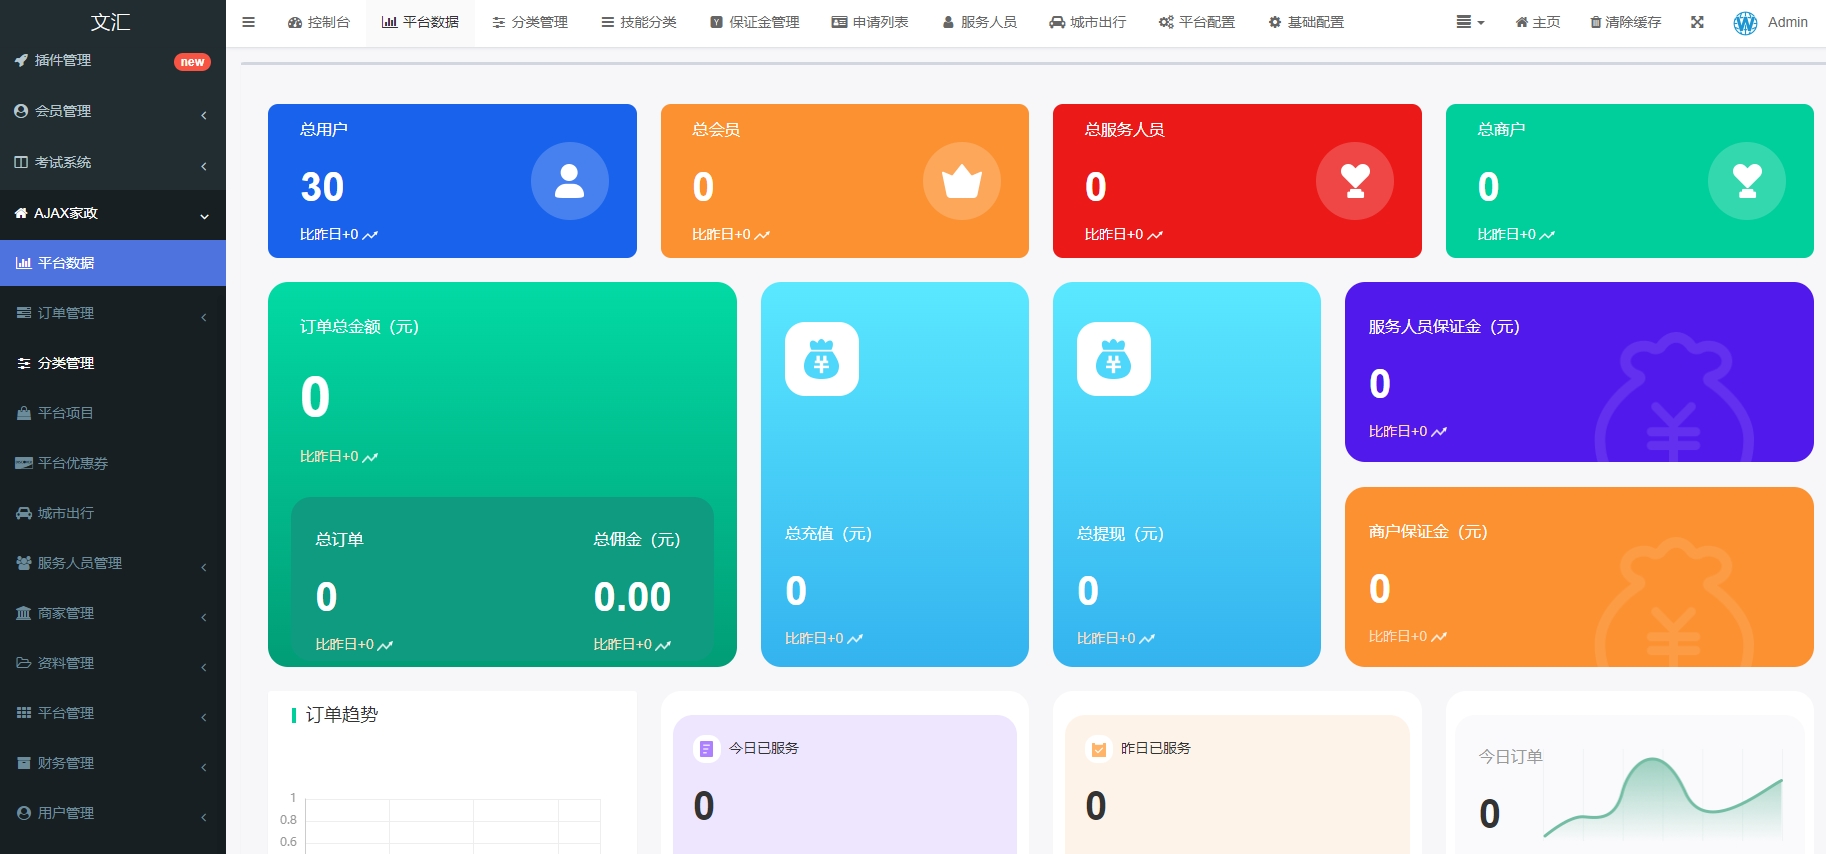Image resolution: width=1826 pixels, height=854 pixels.
Task: Open 插件管理 in the sidebar
Action: tap(113, 61)
